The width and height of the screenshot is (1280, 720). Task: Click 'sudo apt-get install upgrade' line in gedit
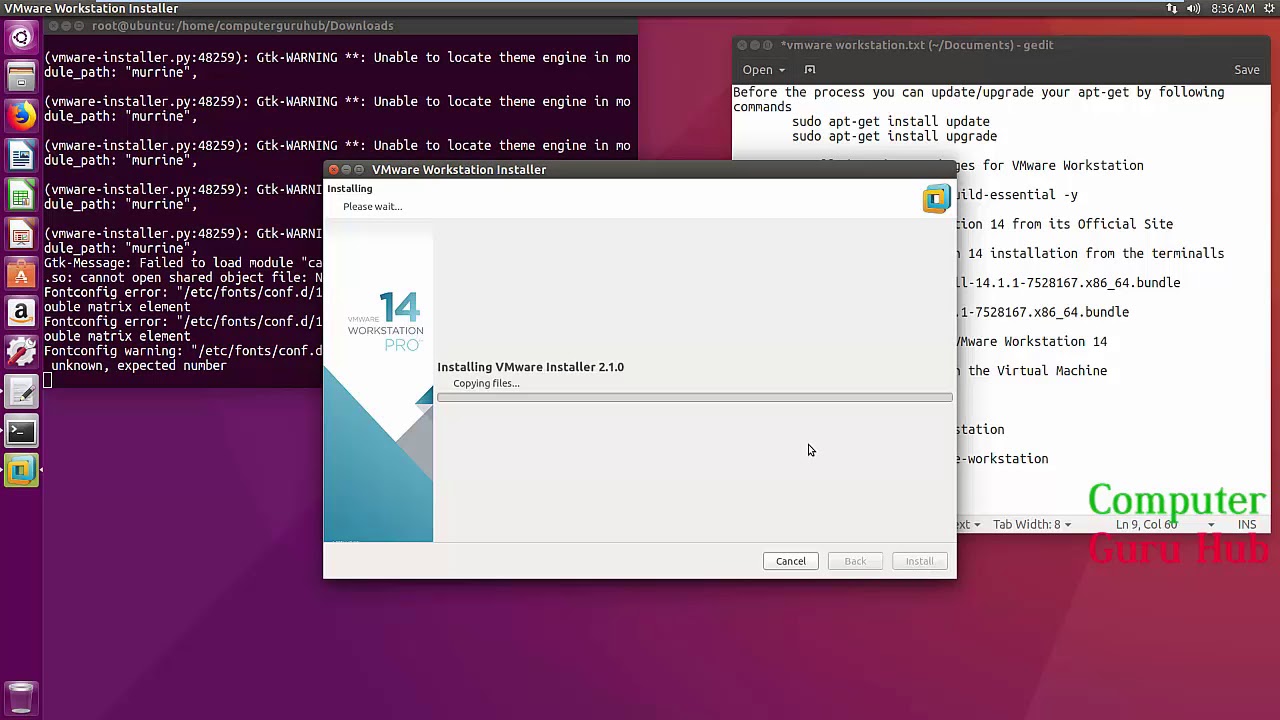[x=894, y=136]
